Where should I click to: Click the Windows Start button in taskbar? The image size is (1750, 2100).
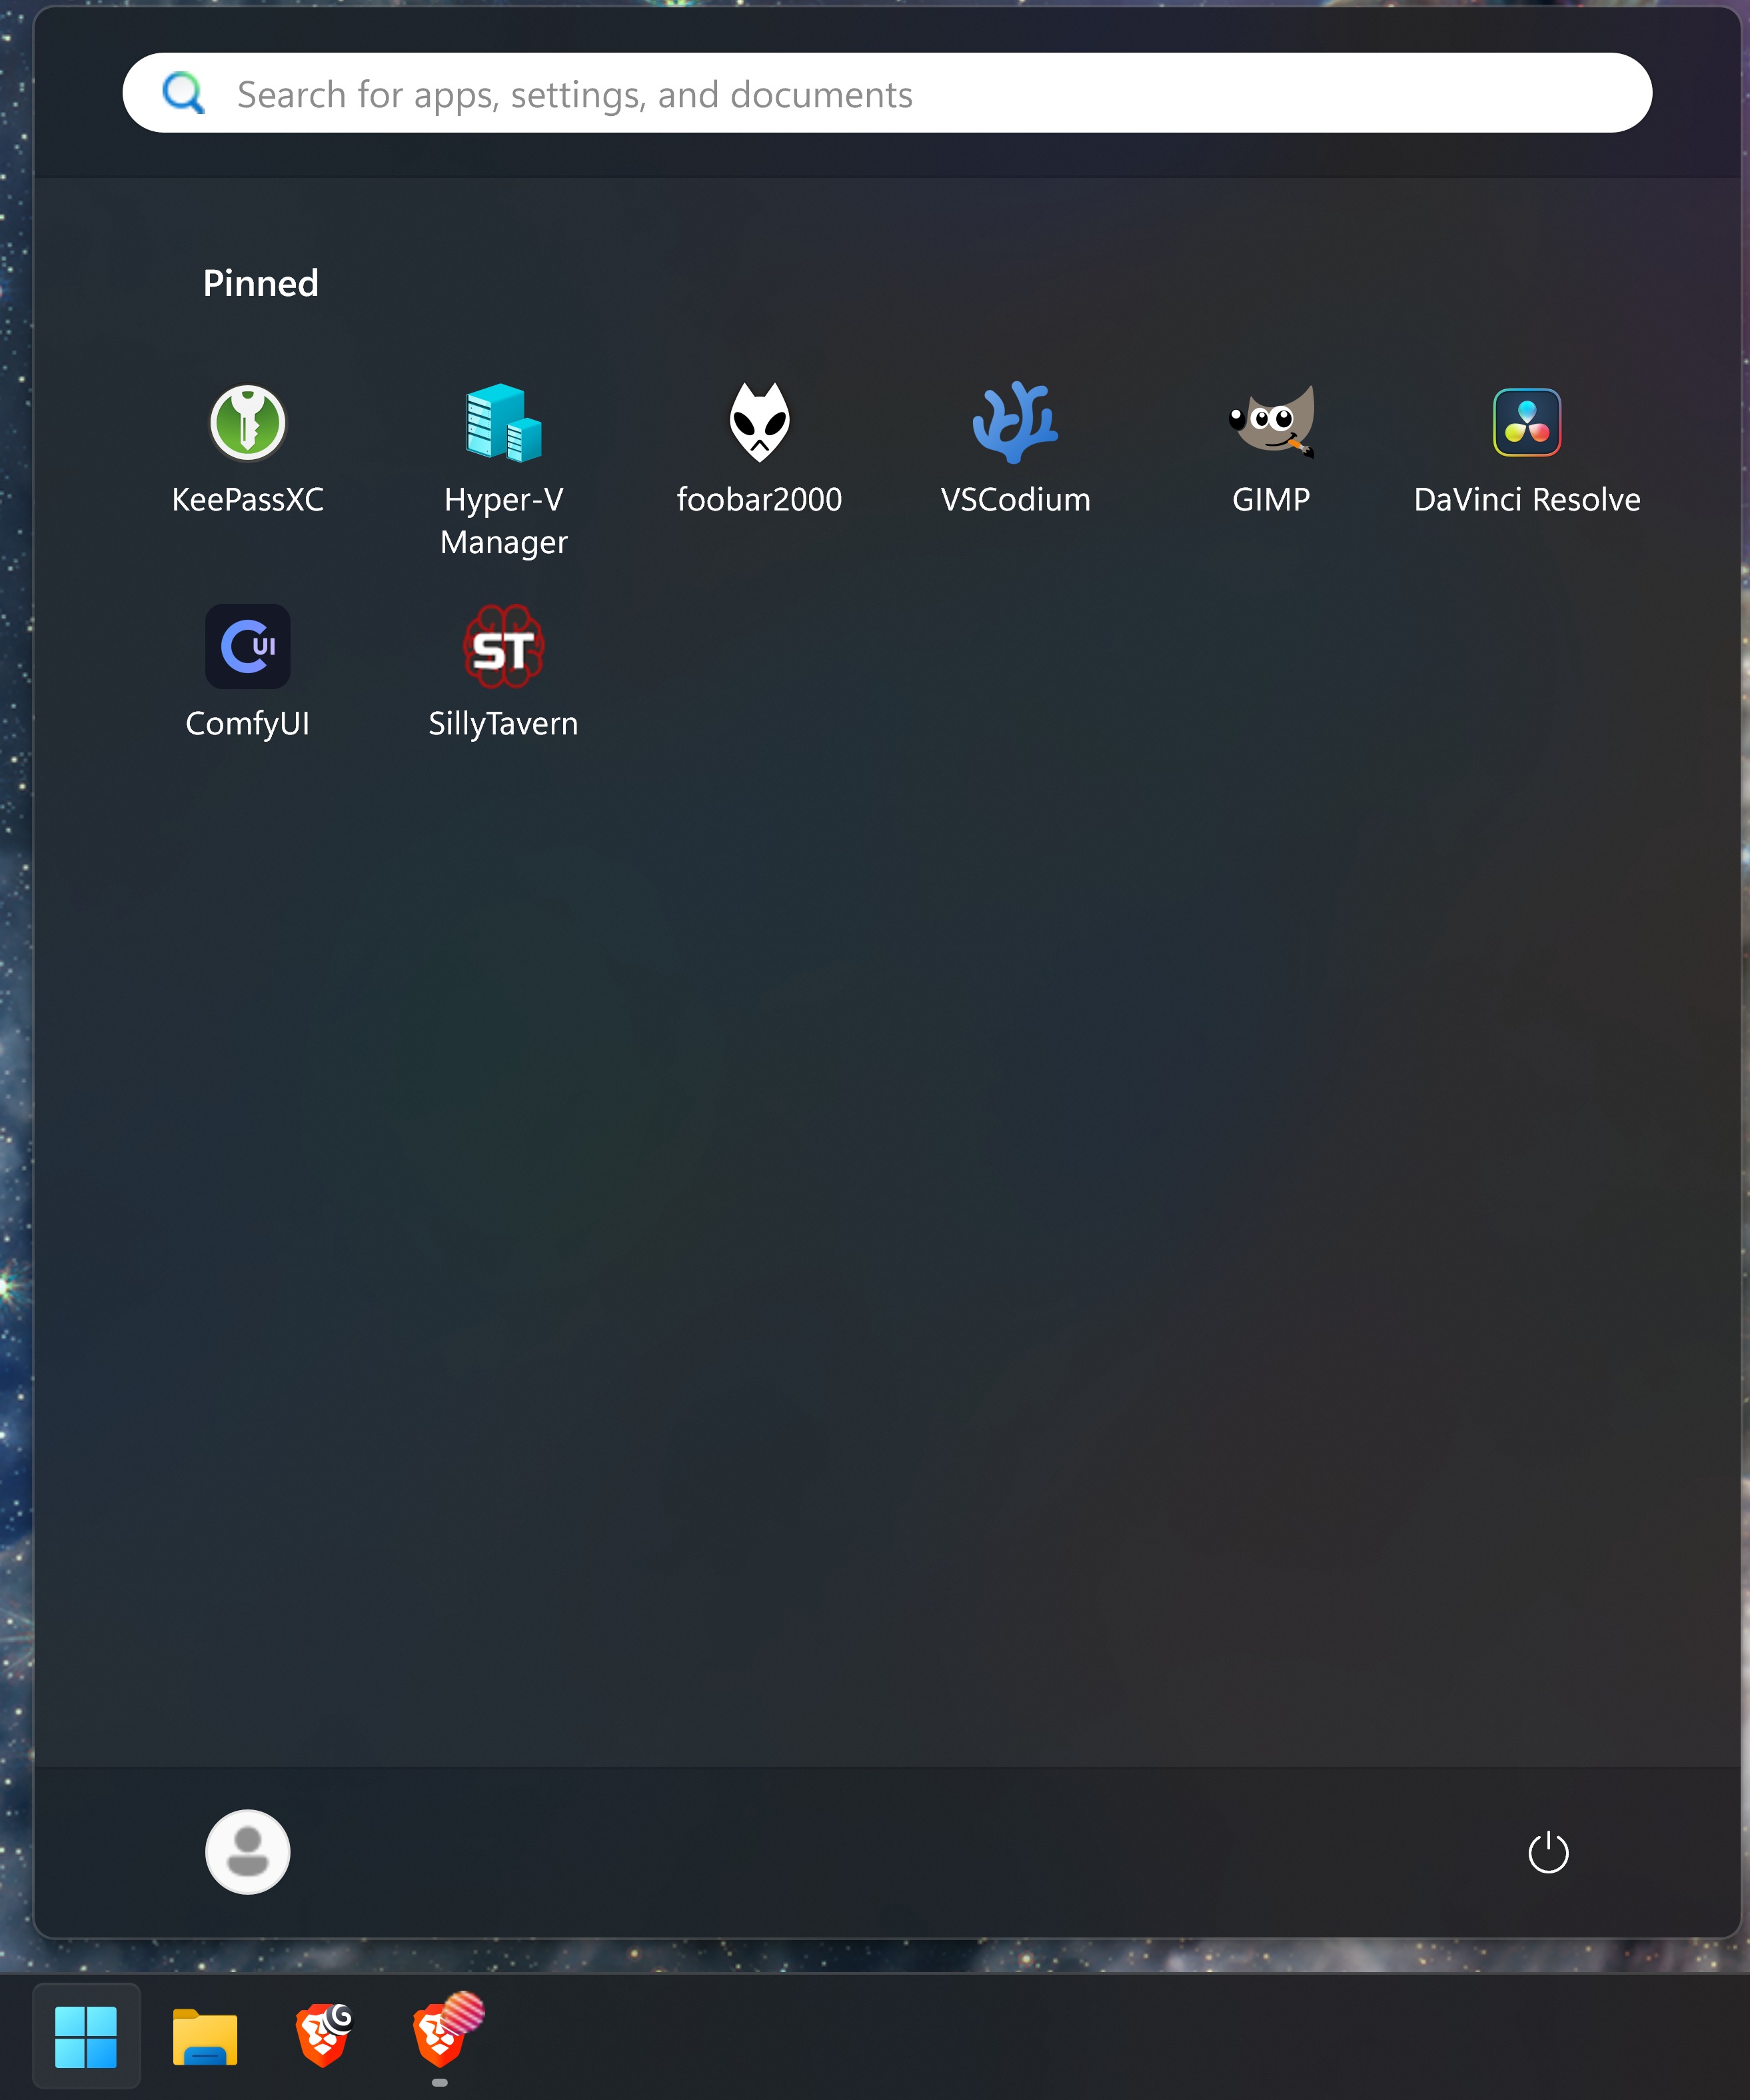tap(86, 2037)
